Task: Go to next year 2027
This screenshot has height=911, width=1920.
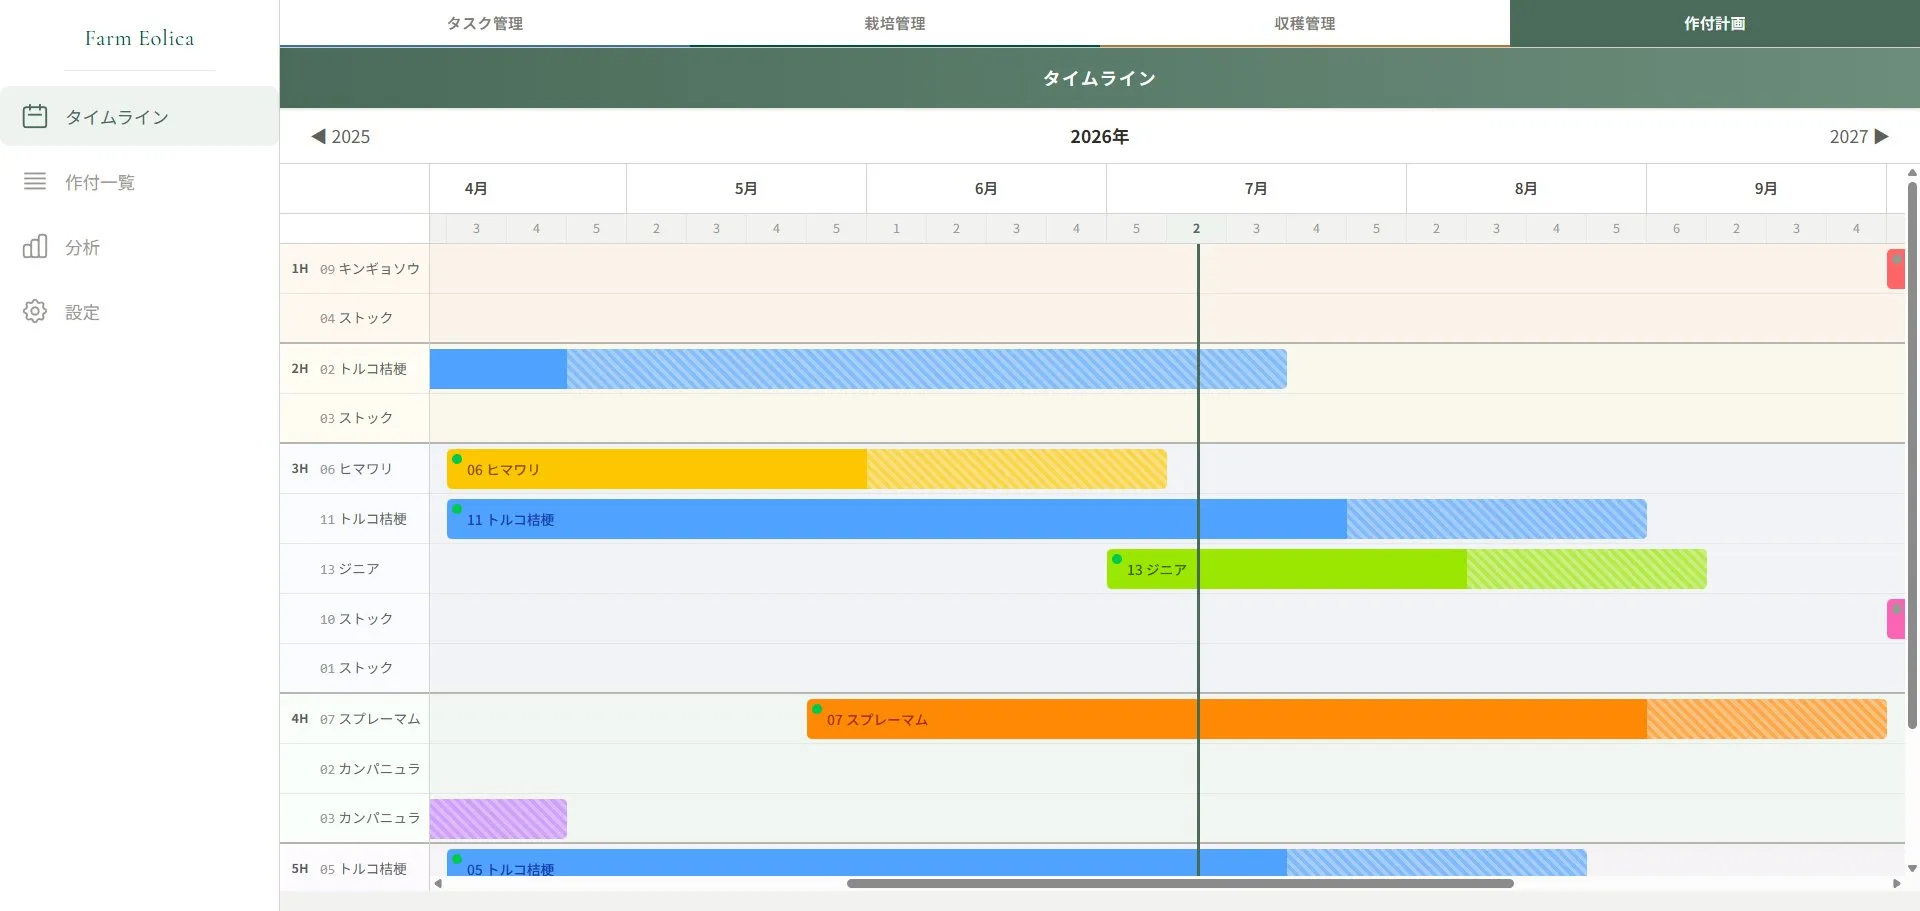Action: 1859,136
